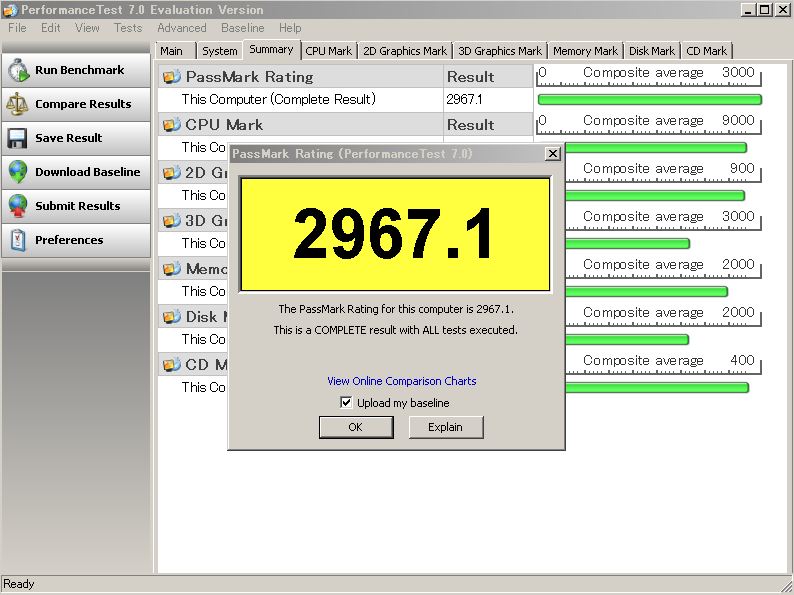Switch to the System tab
Screen dimensions: 794x595
(219, 51)
